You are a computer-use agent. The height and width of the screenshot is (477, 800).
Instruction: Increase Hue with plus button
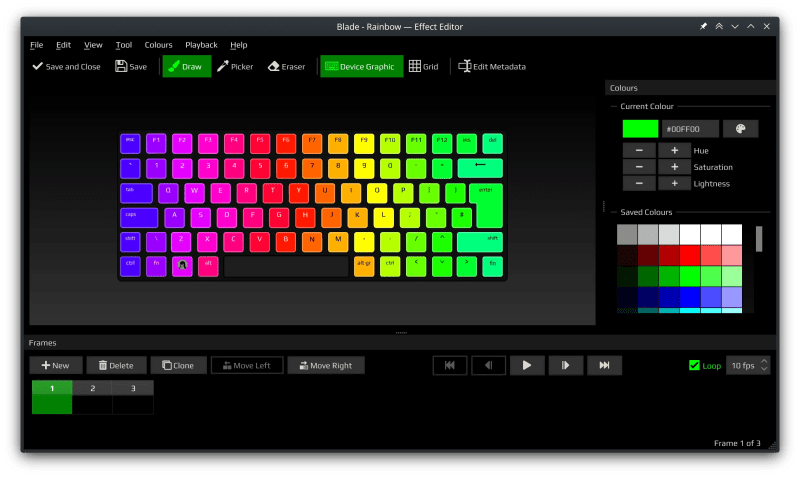674,150
